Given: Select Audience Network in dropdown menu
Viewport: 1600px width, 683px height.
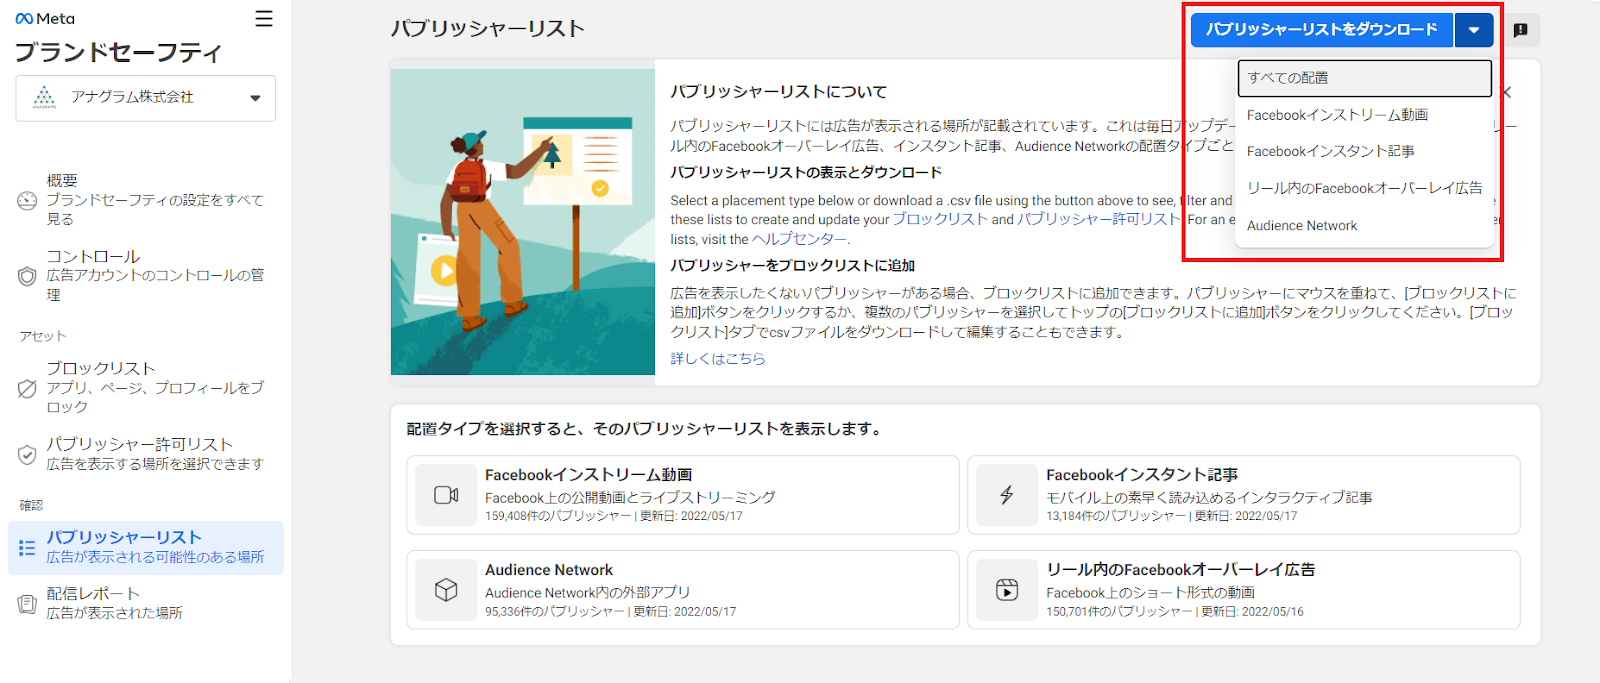Looking at the screenshot, I should coord(1302,226).
